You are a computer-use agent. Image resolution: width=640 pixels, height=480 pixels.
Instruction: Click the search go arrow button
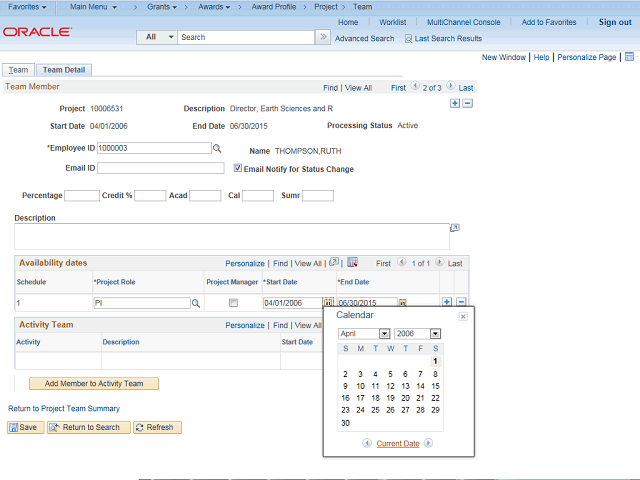pos(322,37)
